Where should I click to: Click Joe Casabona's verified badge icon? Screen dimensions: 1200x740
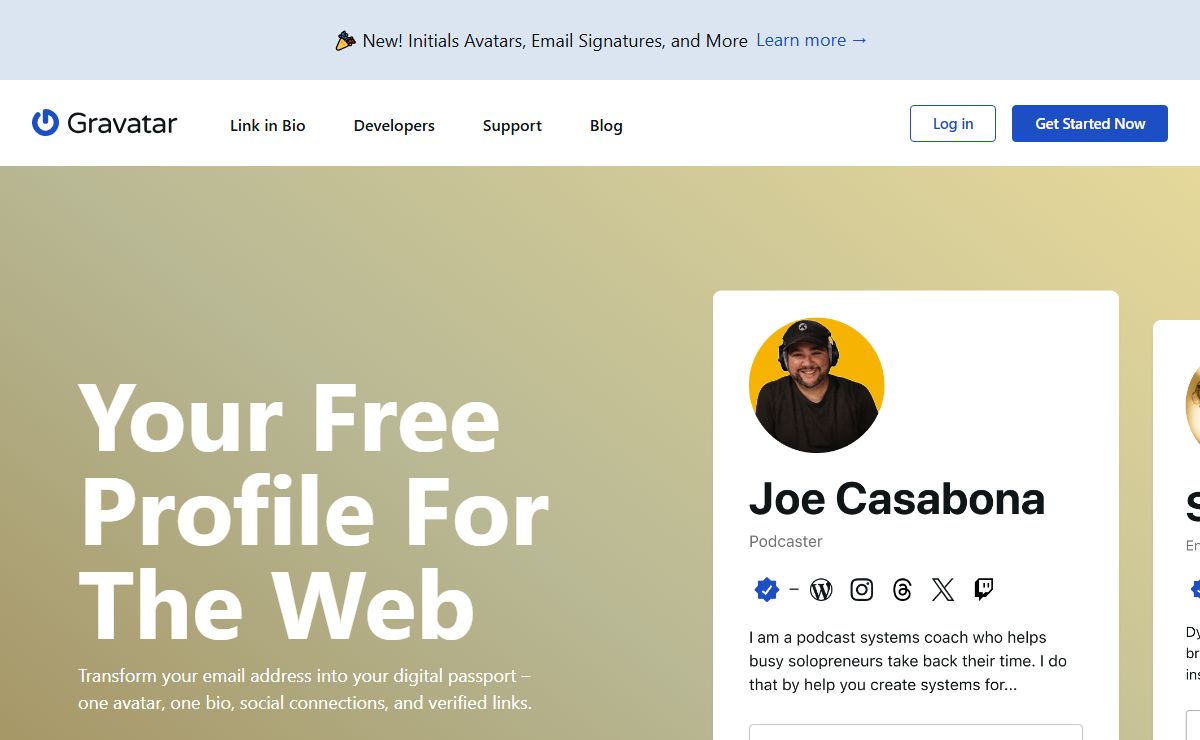[x=767, y=590]
